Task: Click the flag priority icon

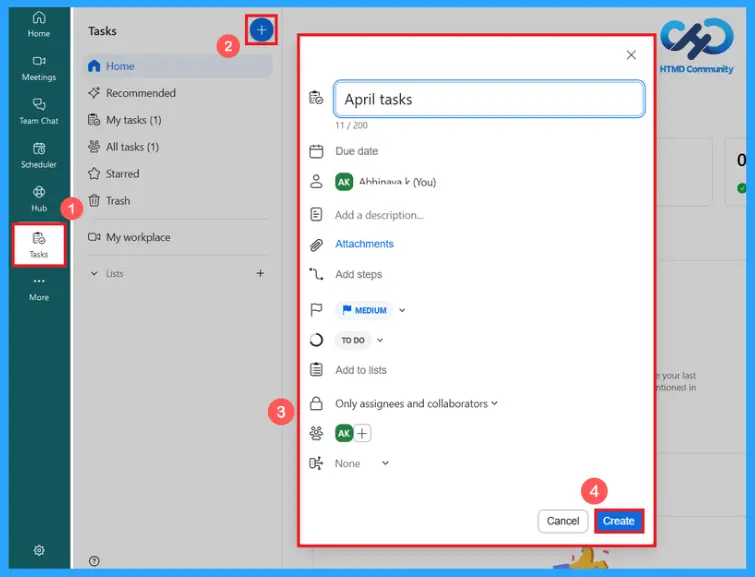Action: [x=316, y=310]
